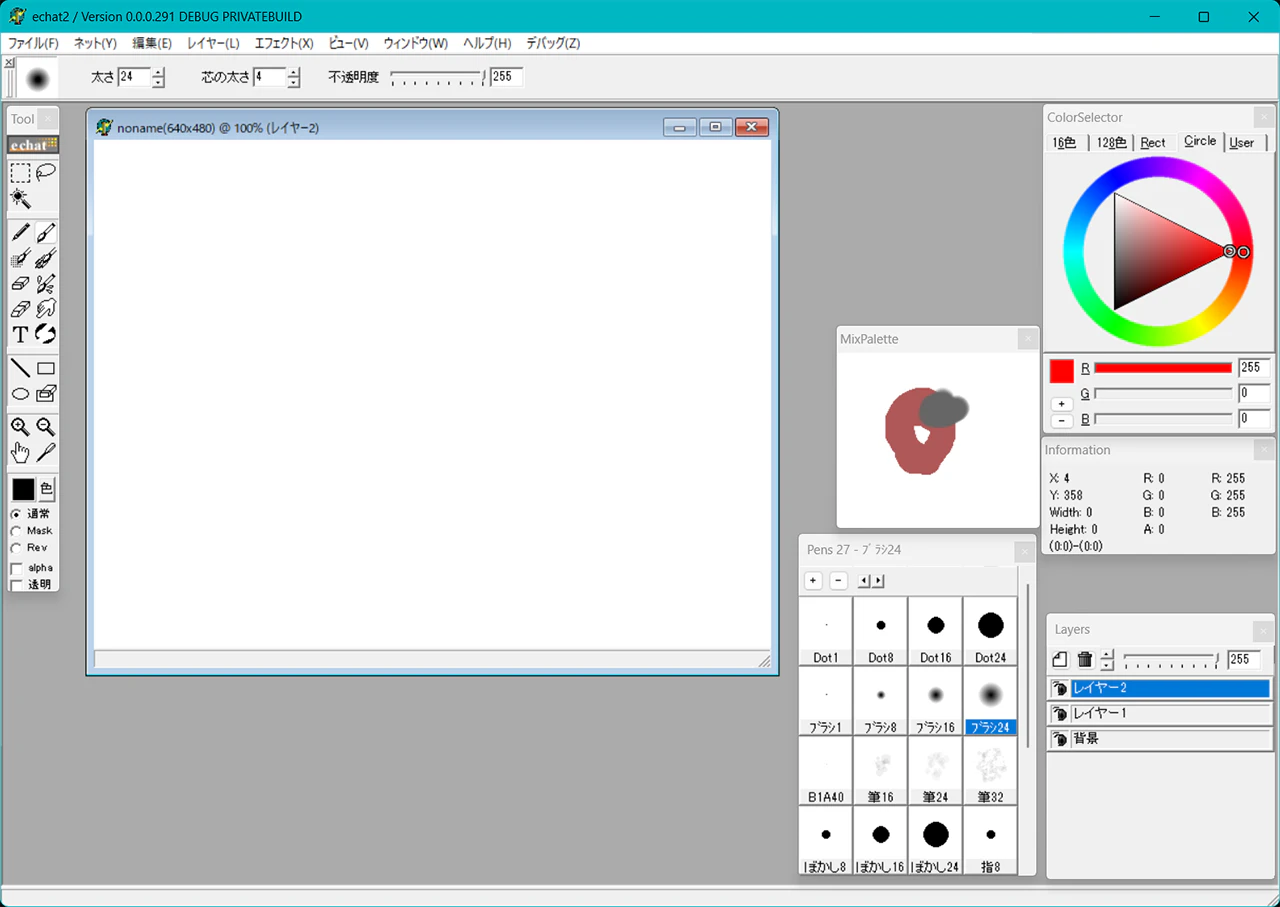Image resolution: width=1280 pixels, height=907 pixels.
Task: Select the pencil tool
Action: click(x=20, y=233)
